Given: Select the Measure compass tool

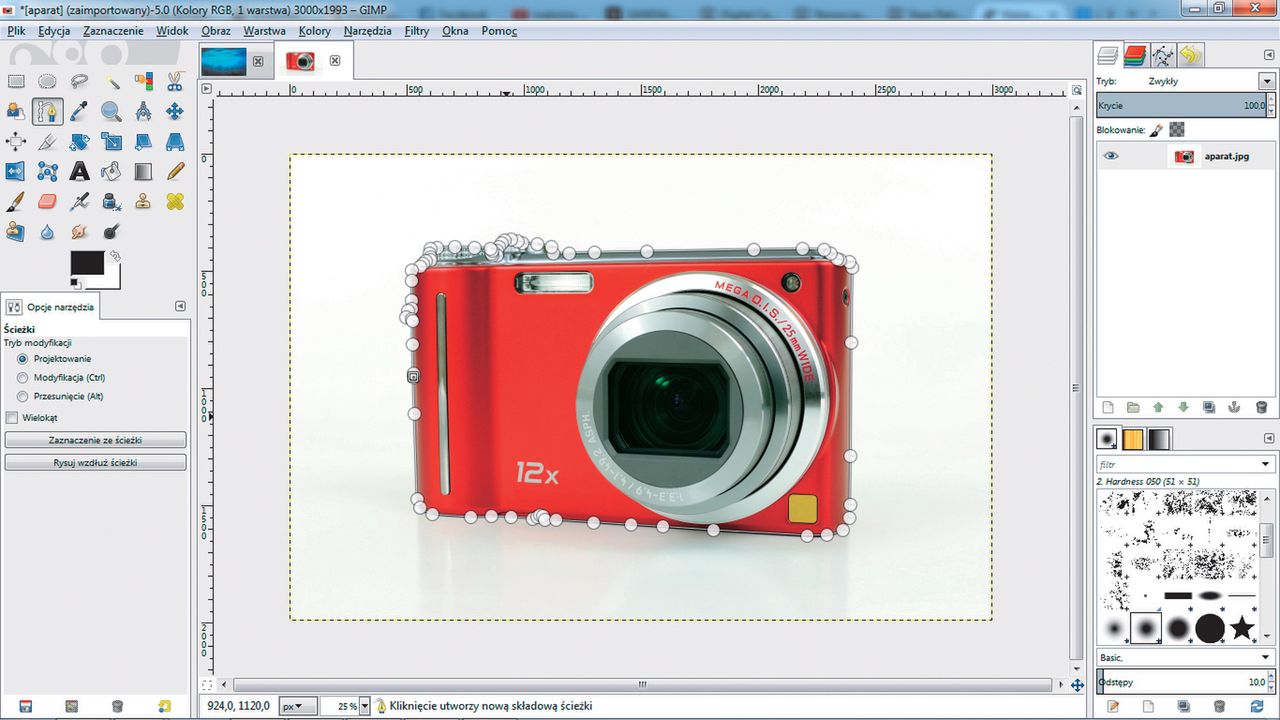Looking at the screenshot, I should click(x=143, y=111).
